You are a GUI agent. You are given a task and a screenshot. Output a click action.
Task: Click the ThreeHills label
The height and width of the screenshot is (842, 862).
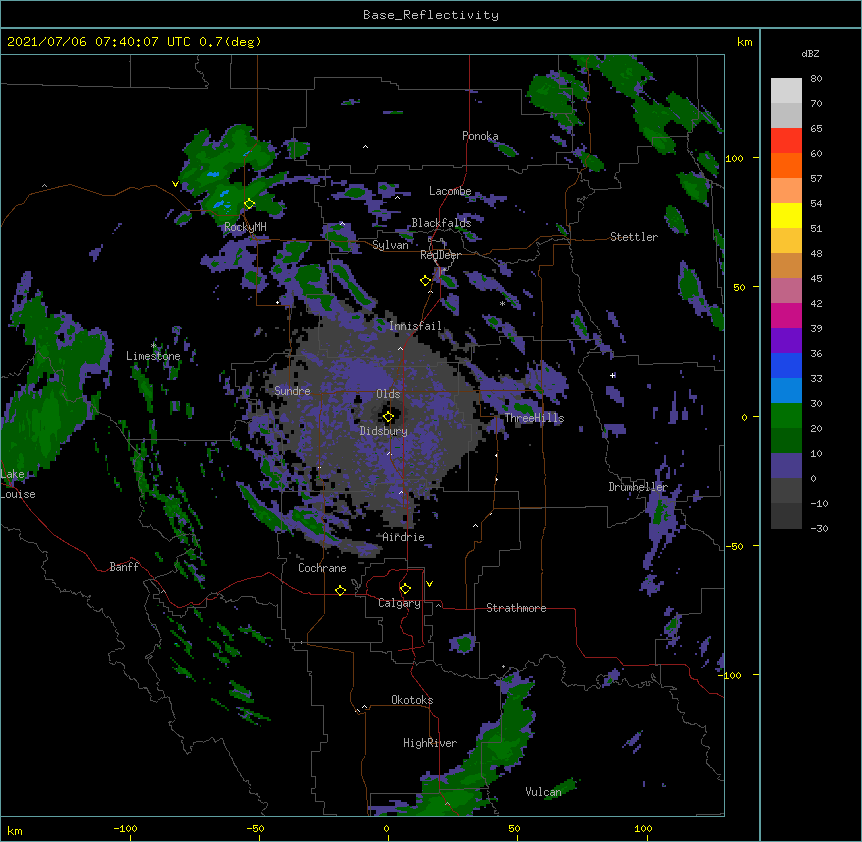click(534, 418)
